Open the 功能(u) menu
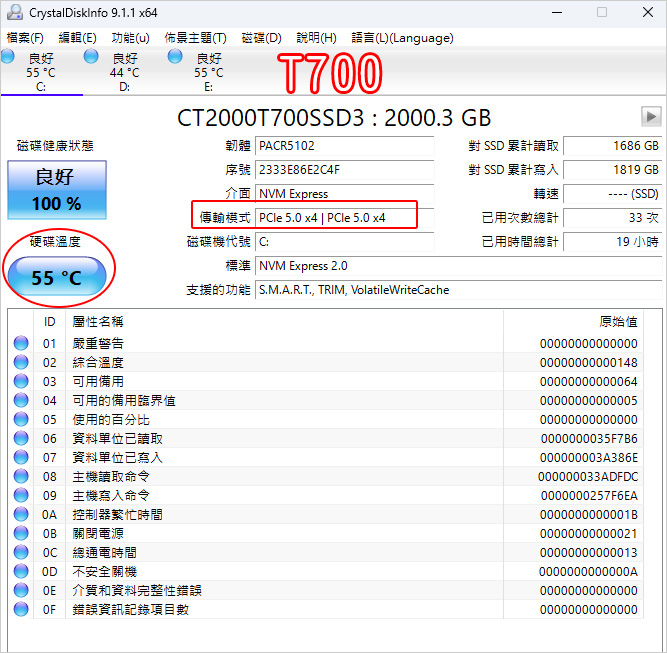Screen dimensions: 667x653 pos(130,38)
